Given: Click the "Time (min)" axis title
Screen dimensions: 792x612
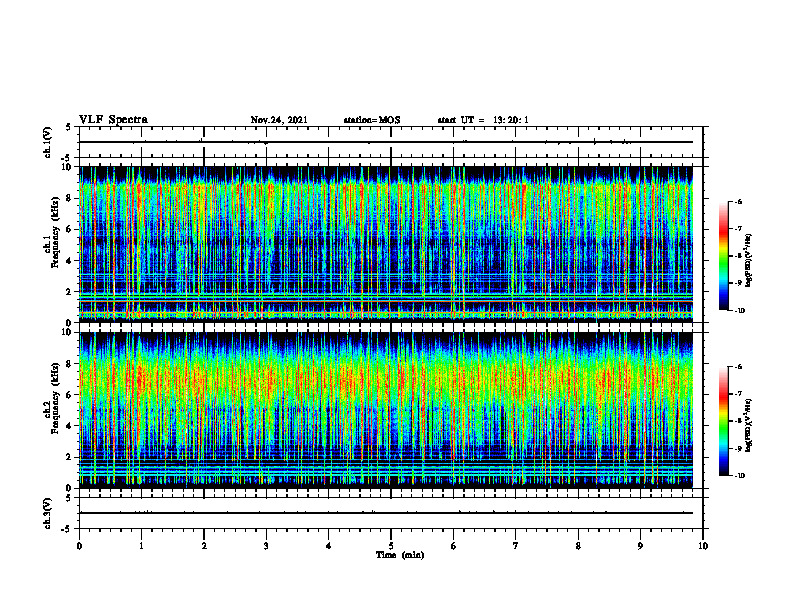Looking at the screenshot, I should click(400, 555).
